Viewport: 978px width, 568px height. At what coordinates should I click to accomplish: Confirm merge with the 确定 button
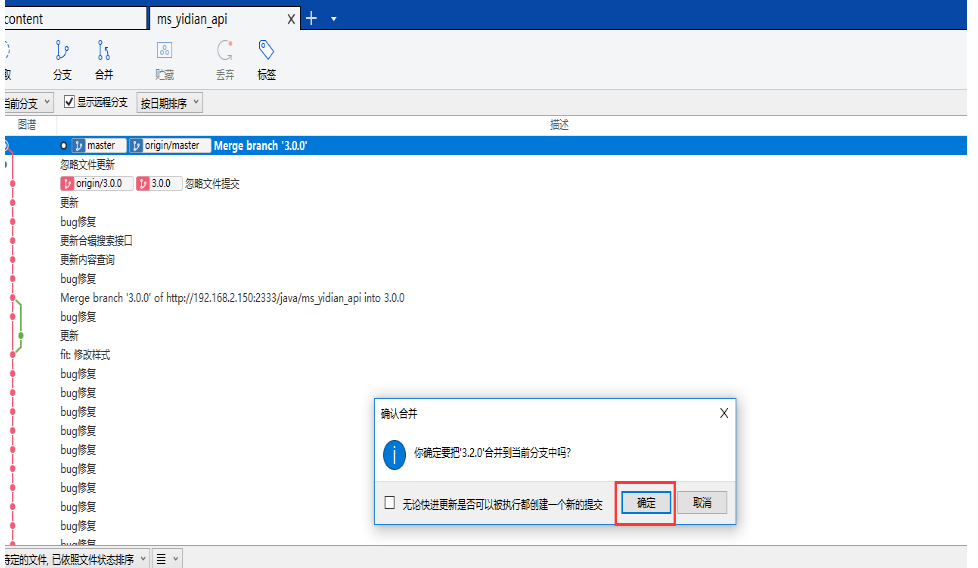click(x=646, y=503)
